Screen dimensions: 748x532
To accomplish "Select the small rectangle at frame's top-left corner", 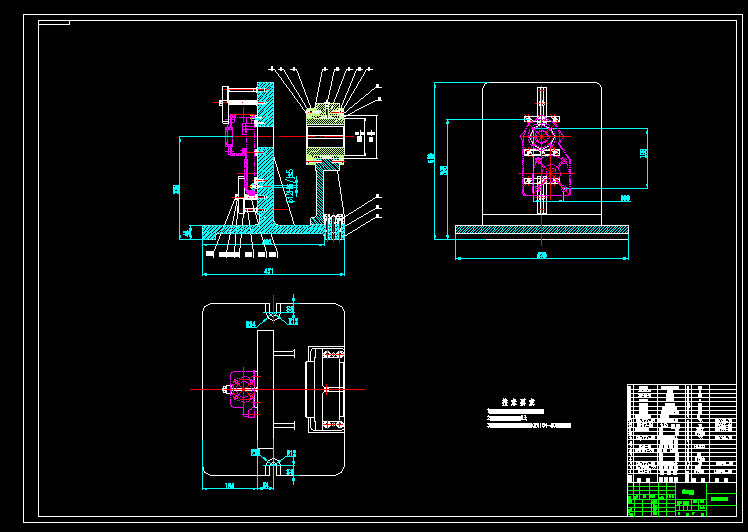I will [54, 22].
